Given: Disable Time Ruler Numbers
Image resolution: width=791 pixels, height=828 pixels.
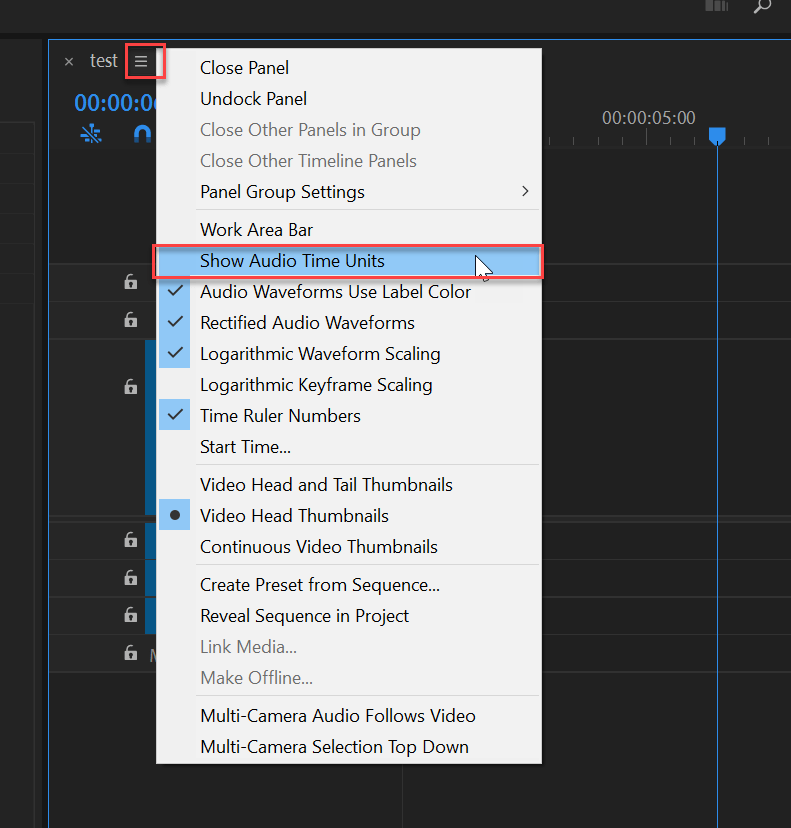Looking at the screenshot, I should 282,415.
